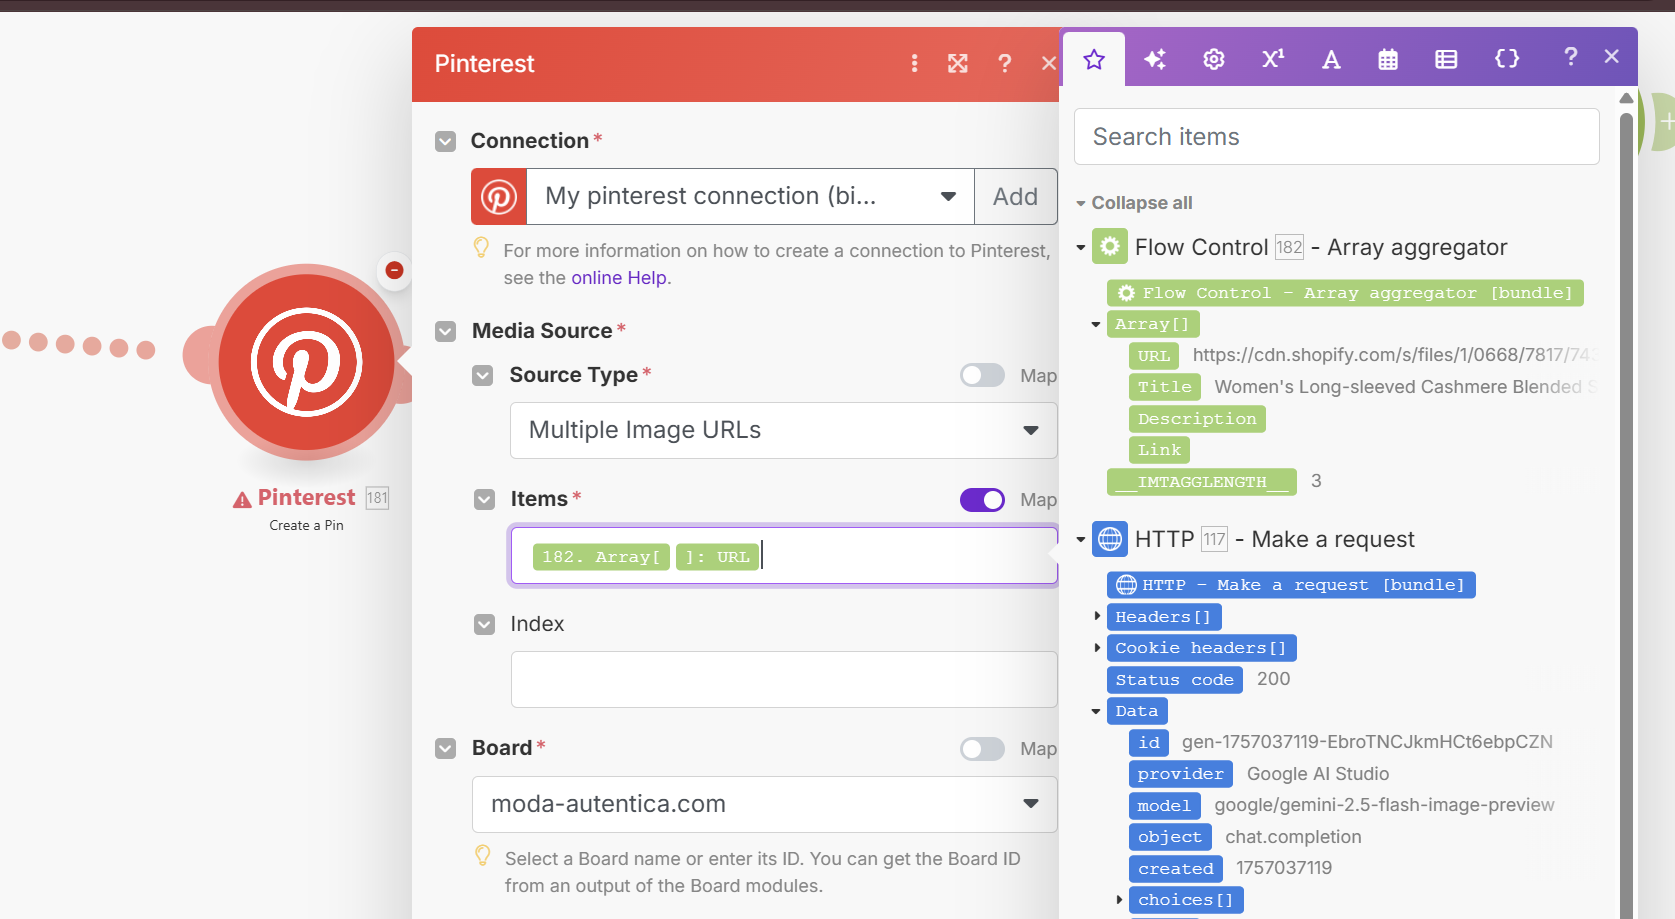Open the Board dropdown moda-autentica.com

tap(765, 805)
